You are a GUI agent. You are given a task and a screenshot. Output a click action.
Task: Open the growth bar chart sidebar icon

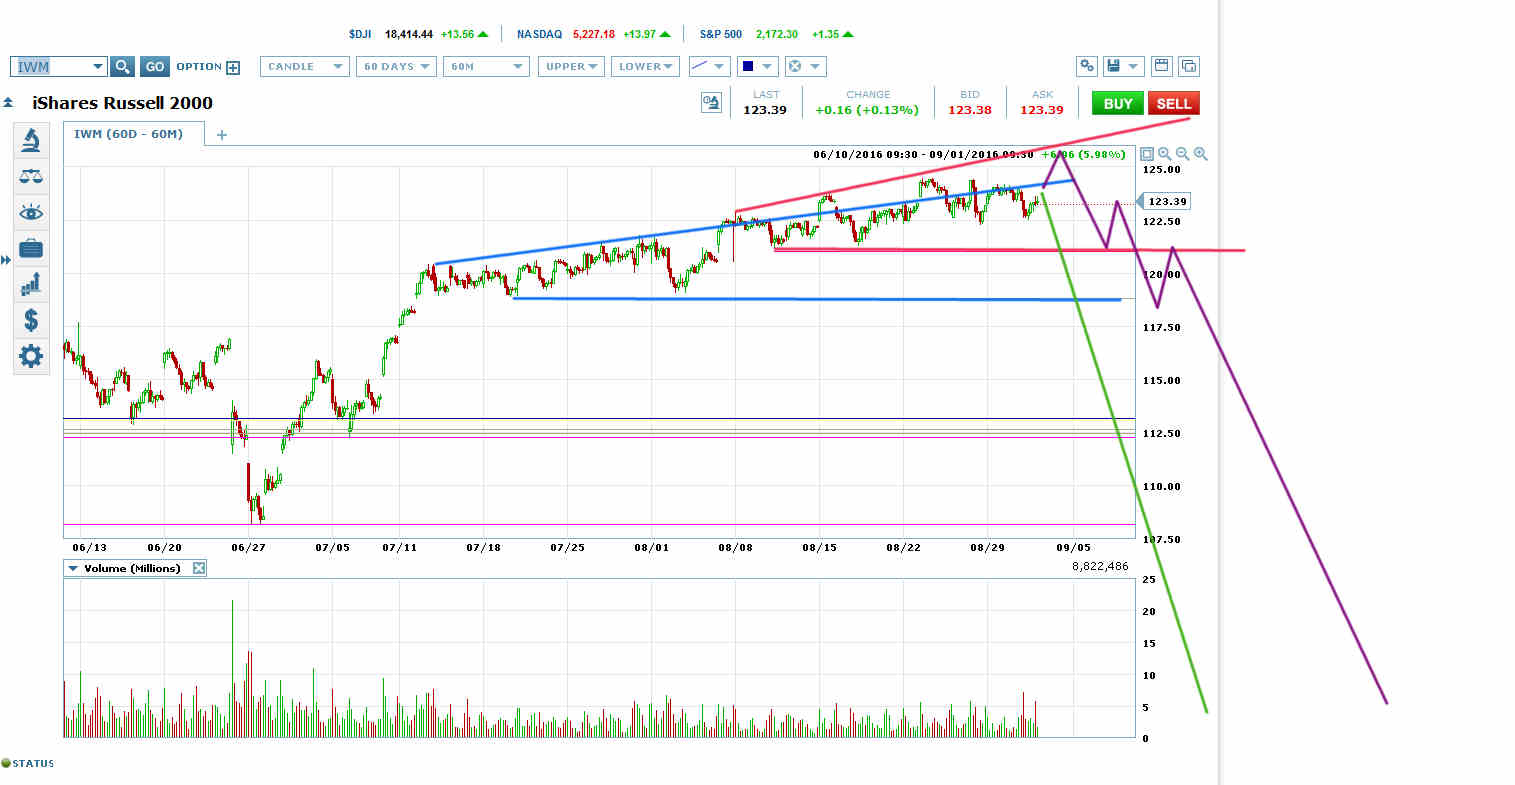pos(31,284)
